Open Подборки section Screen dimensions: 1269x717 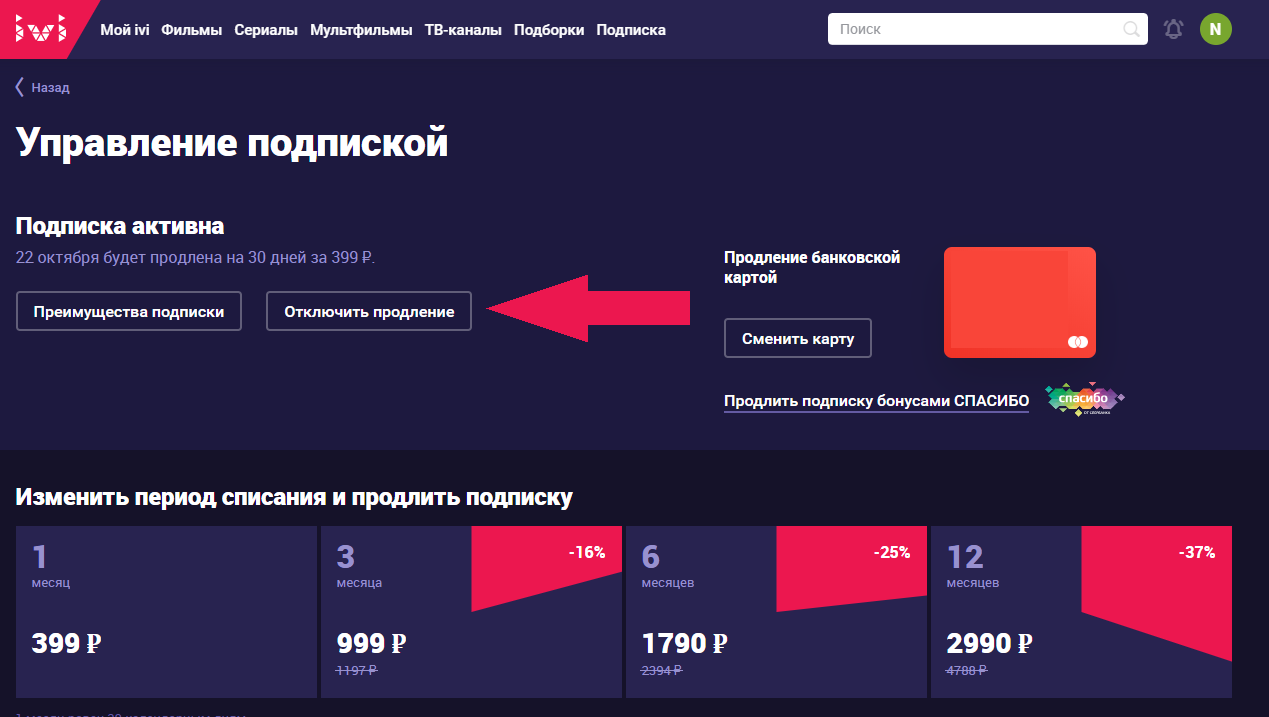(549, 30)
